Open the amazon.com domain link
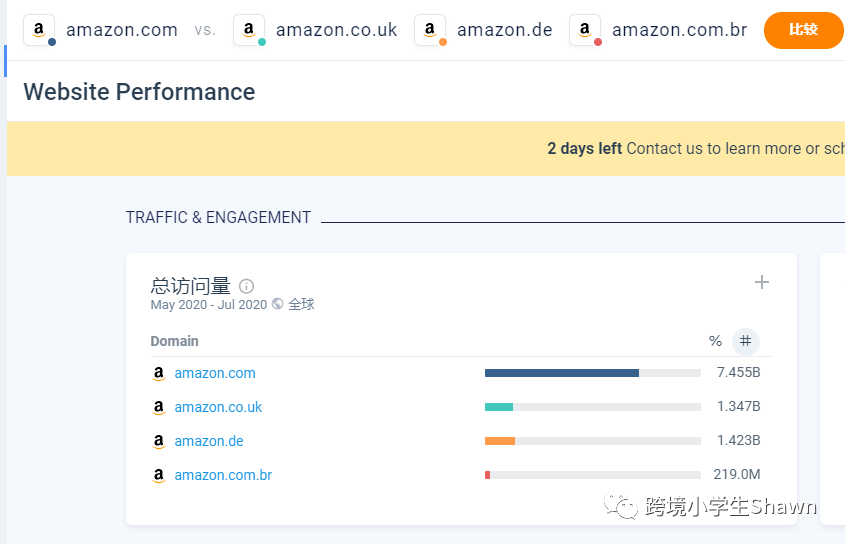 point(215,373)
